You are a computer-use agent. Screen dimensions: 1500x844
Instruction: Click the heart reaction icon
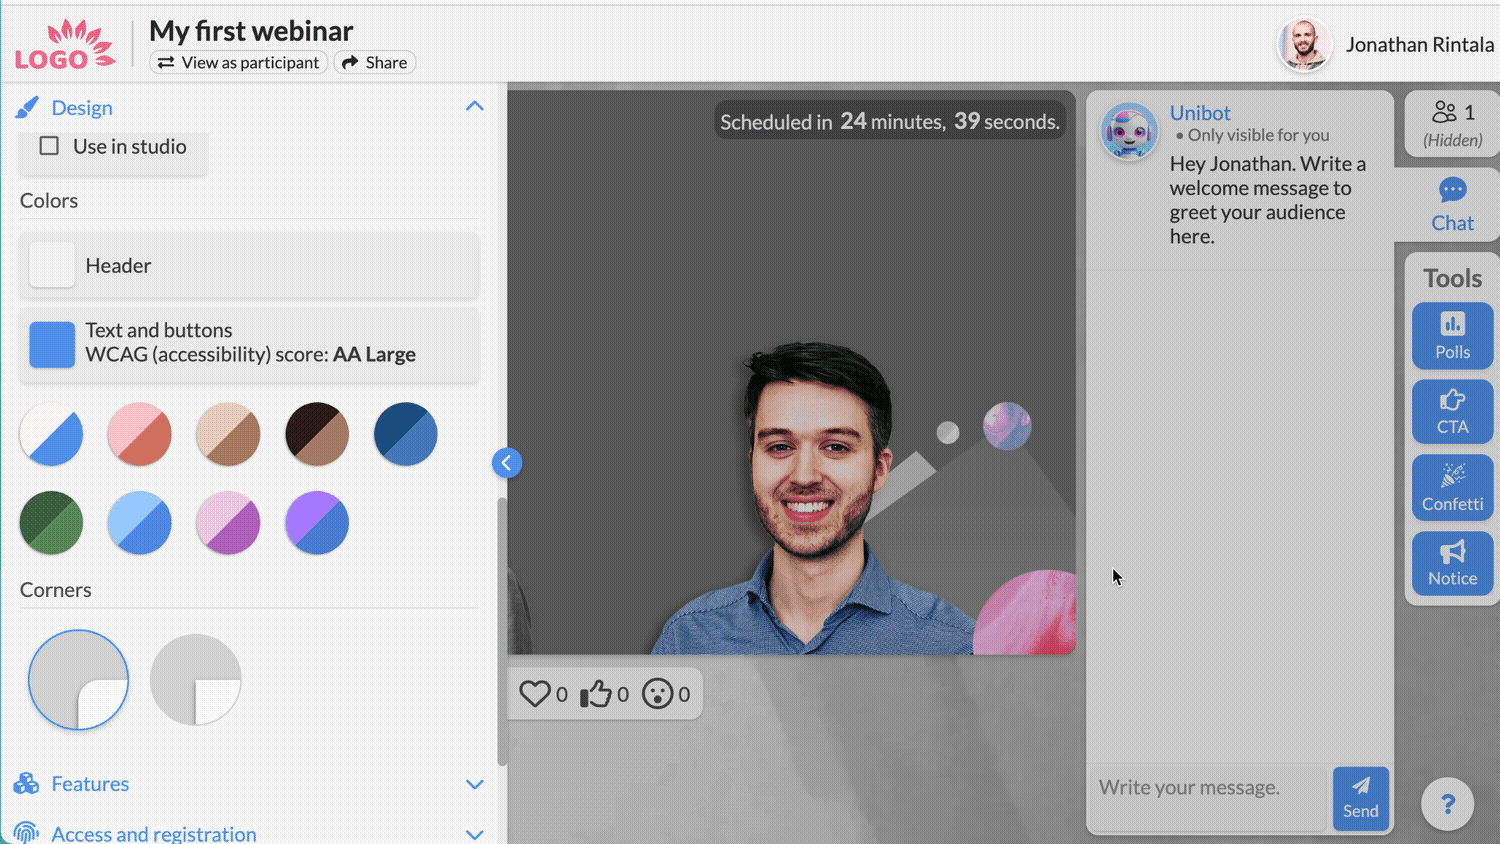click(x=535, y=694)
